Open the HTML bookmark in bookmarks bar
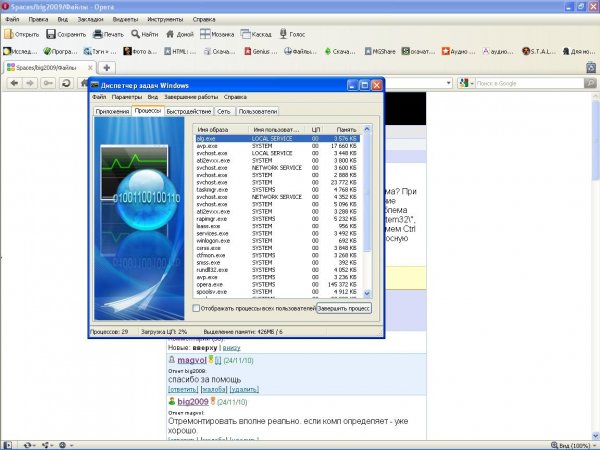 pyautogui.click(x=180, y=51)
